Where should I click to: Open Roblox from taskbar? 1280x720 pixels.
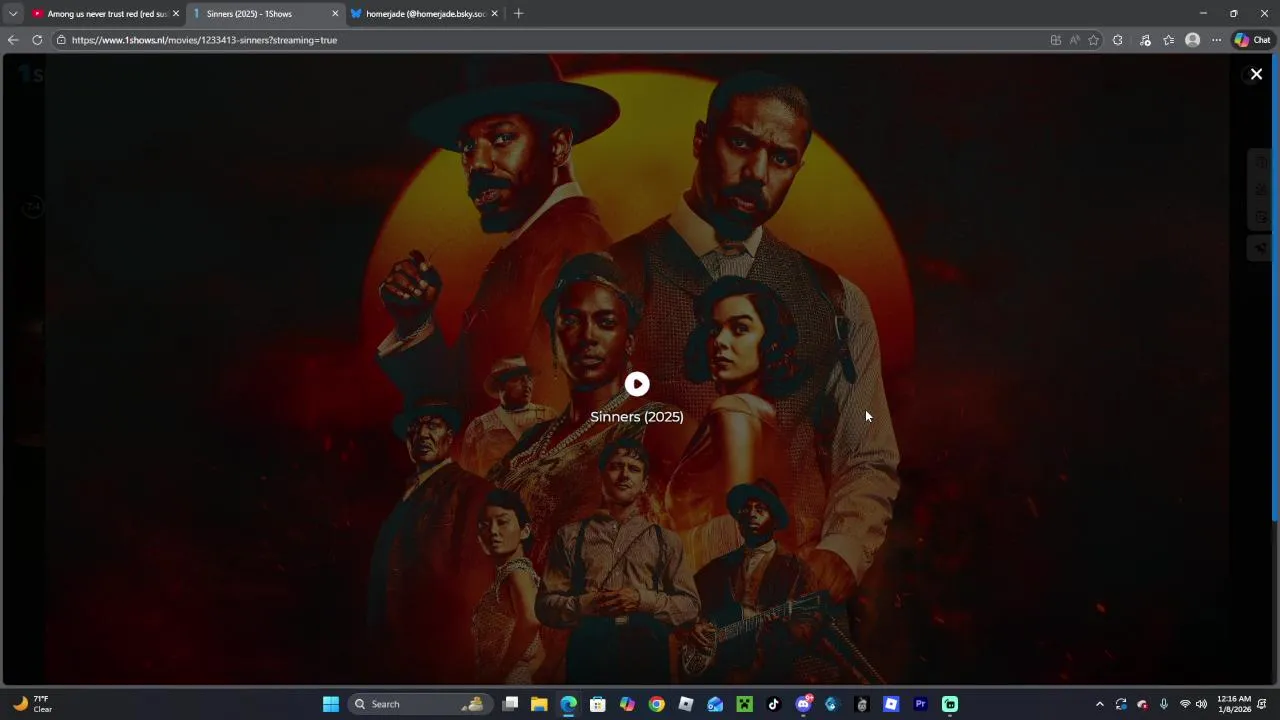pyautogui.click(x=686, y=704)
